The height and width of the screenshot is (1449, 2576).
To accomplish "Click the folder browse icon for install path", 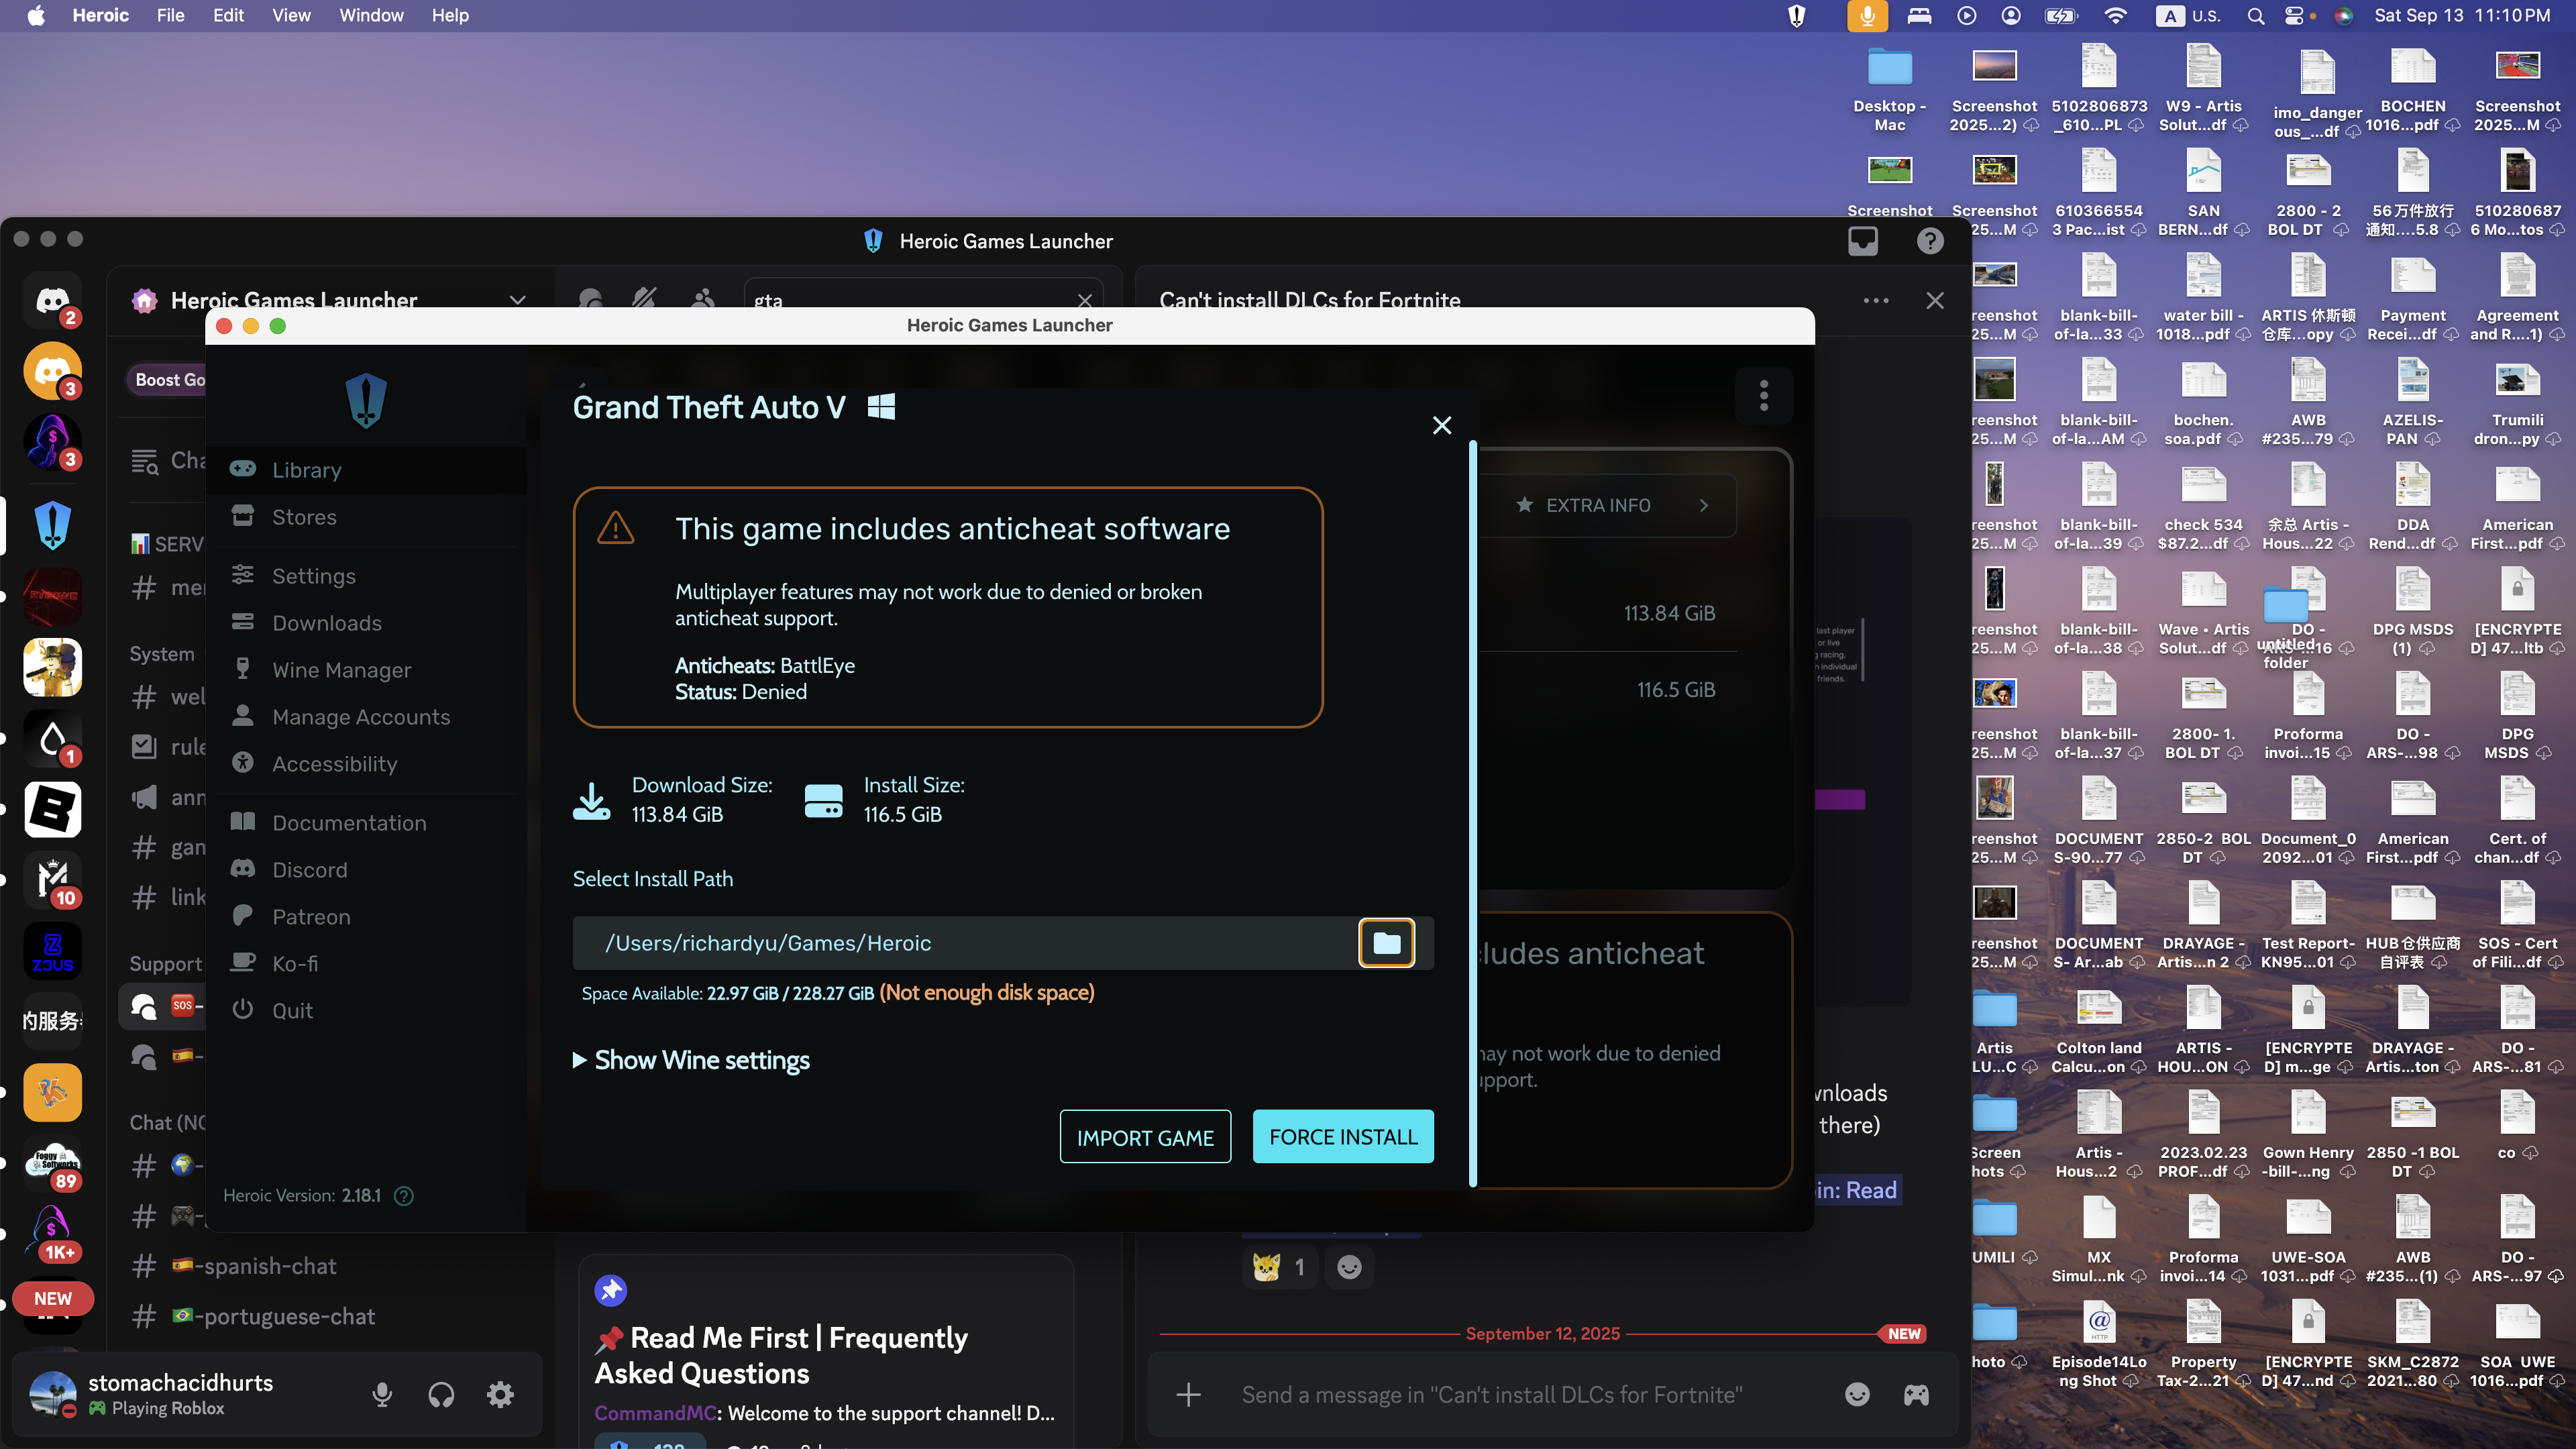I will (1386, 943).
